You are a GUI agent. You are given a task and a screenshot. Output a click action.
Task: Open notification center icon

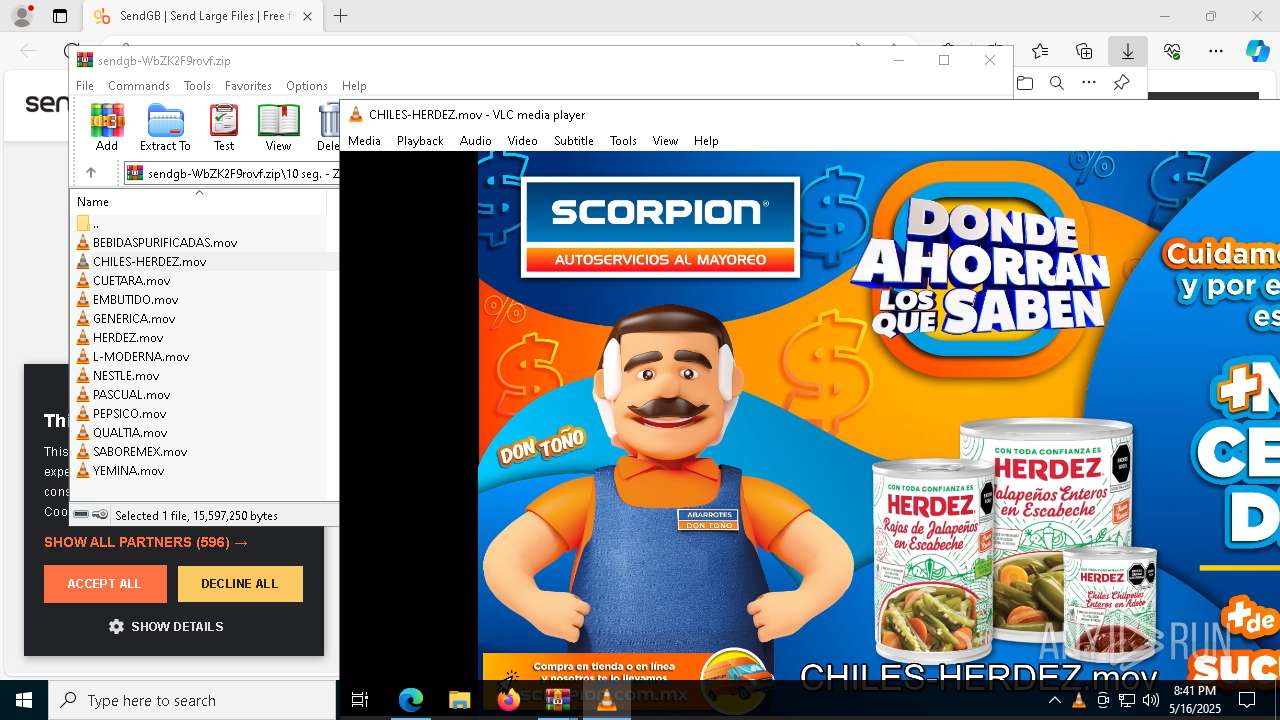pos(1247,700)
